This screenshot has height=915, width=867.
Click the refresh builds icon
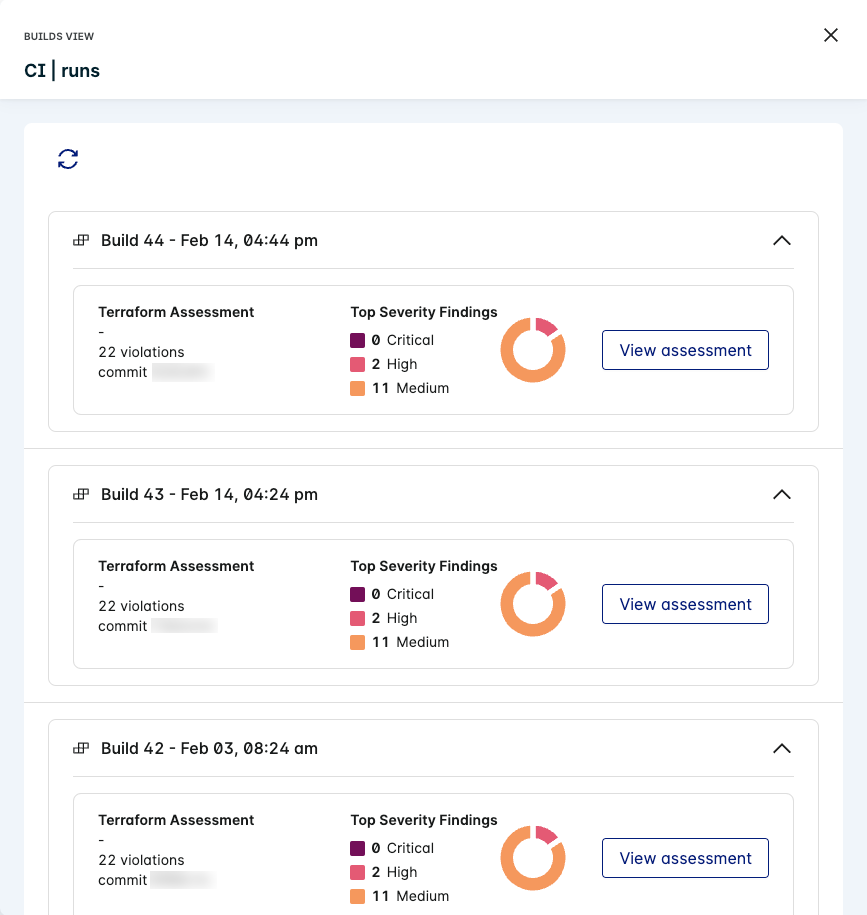pos(68,159)
